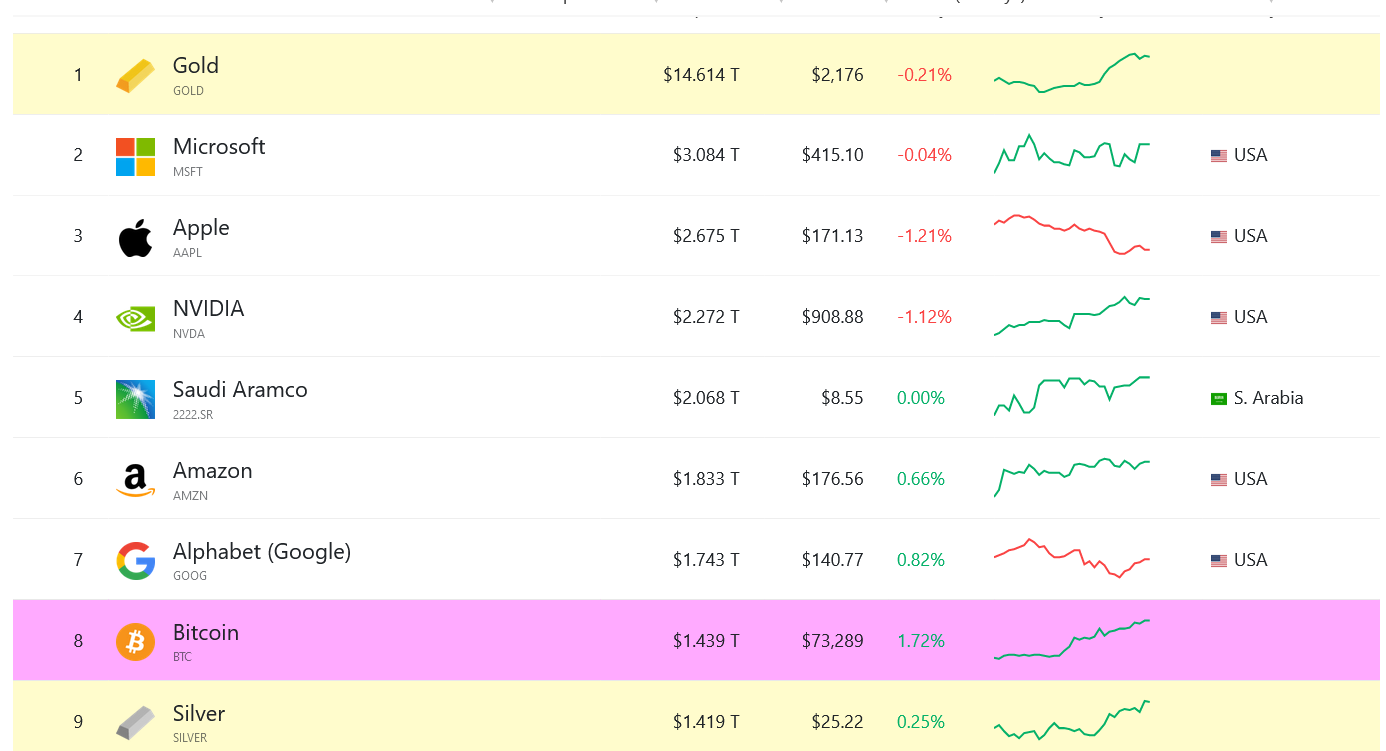Click the USA flag in Microsoft row
The height and width of the screenshot is (751, 1386).
(1218, 156)
